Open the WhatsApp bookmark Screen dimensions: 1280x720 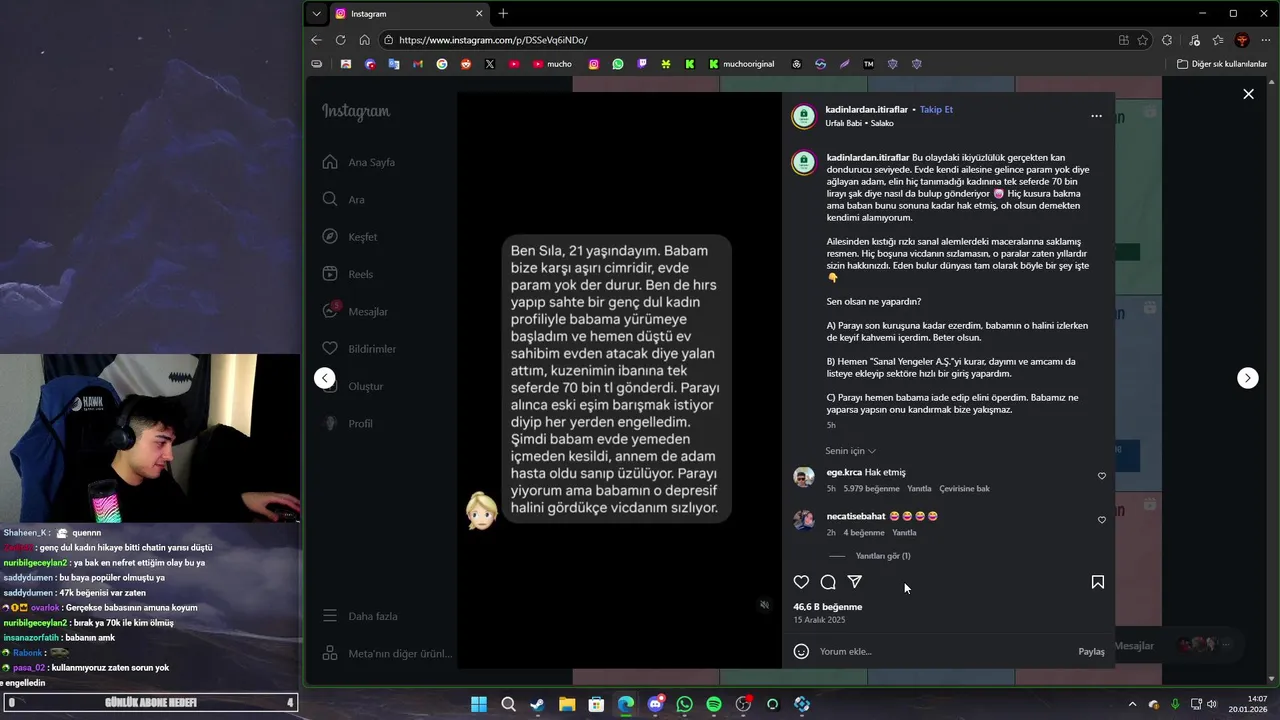(618, 64)
